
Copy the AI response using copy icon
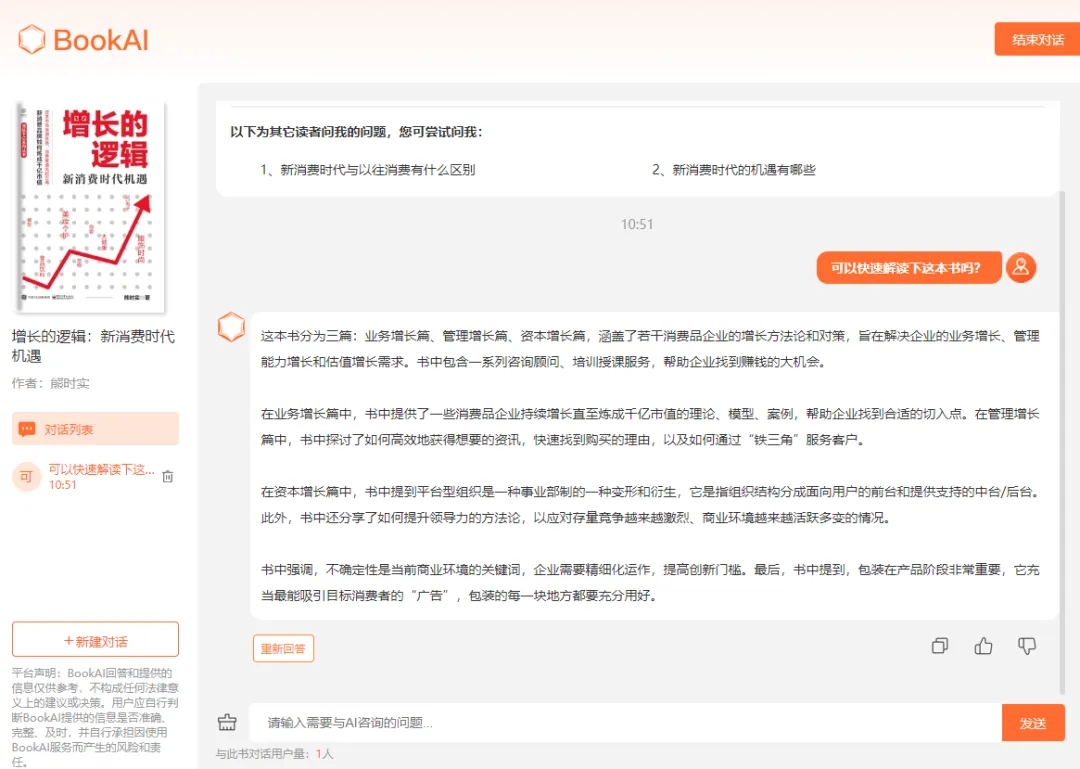939,646
